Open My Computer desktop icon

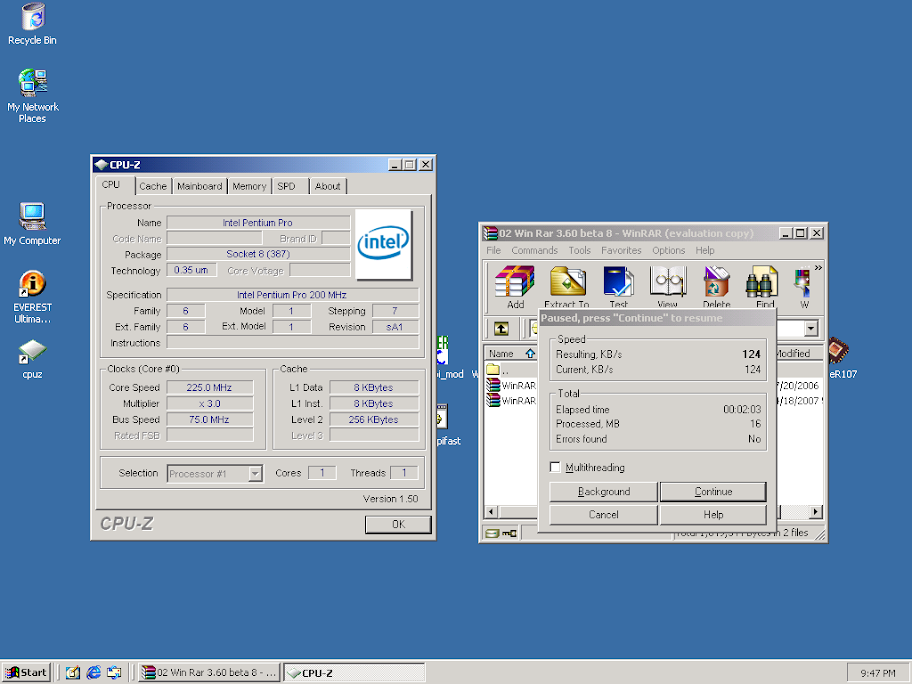point(32,224)
